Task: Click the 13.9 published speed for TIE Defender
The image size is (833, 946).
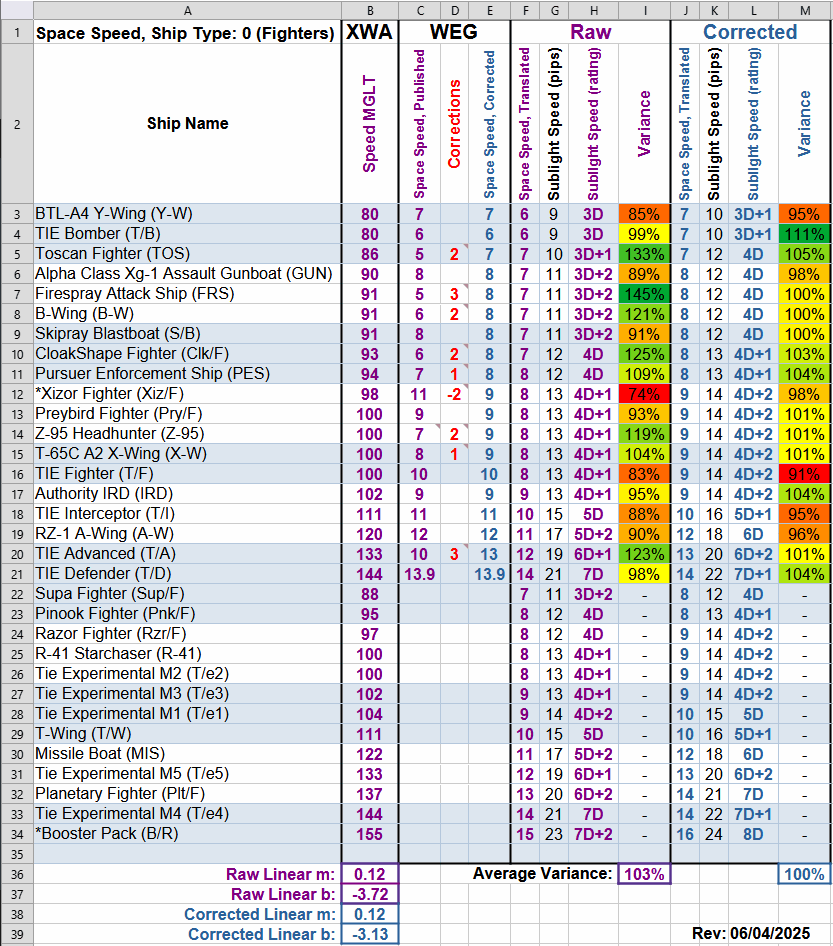Action: click(x=420, y=574)
